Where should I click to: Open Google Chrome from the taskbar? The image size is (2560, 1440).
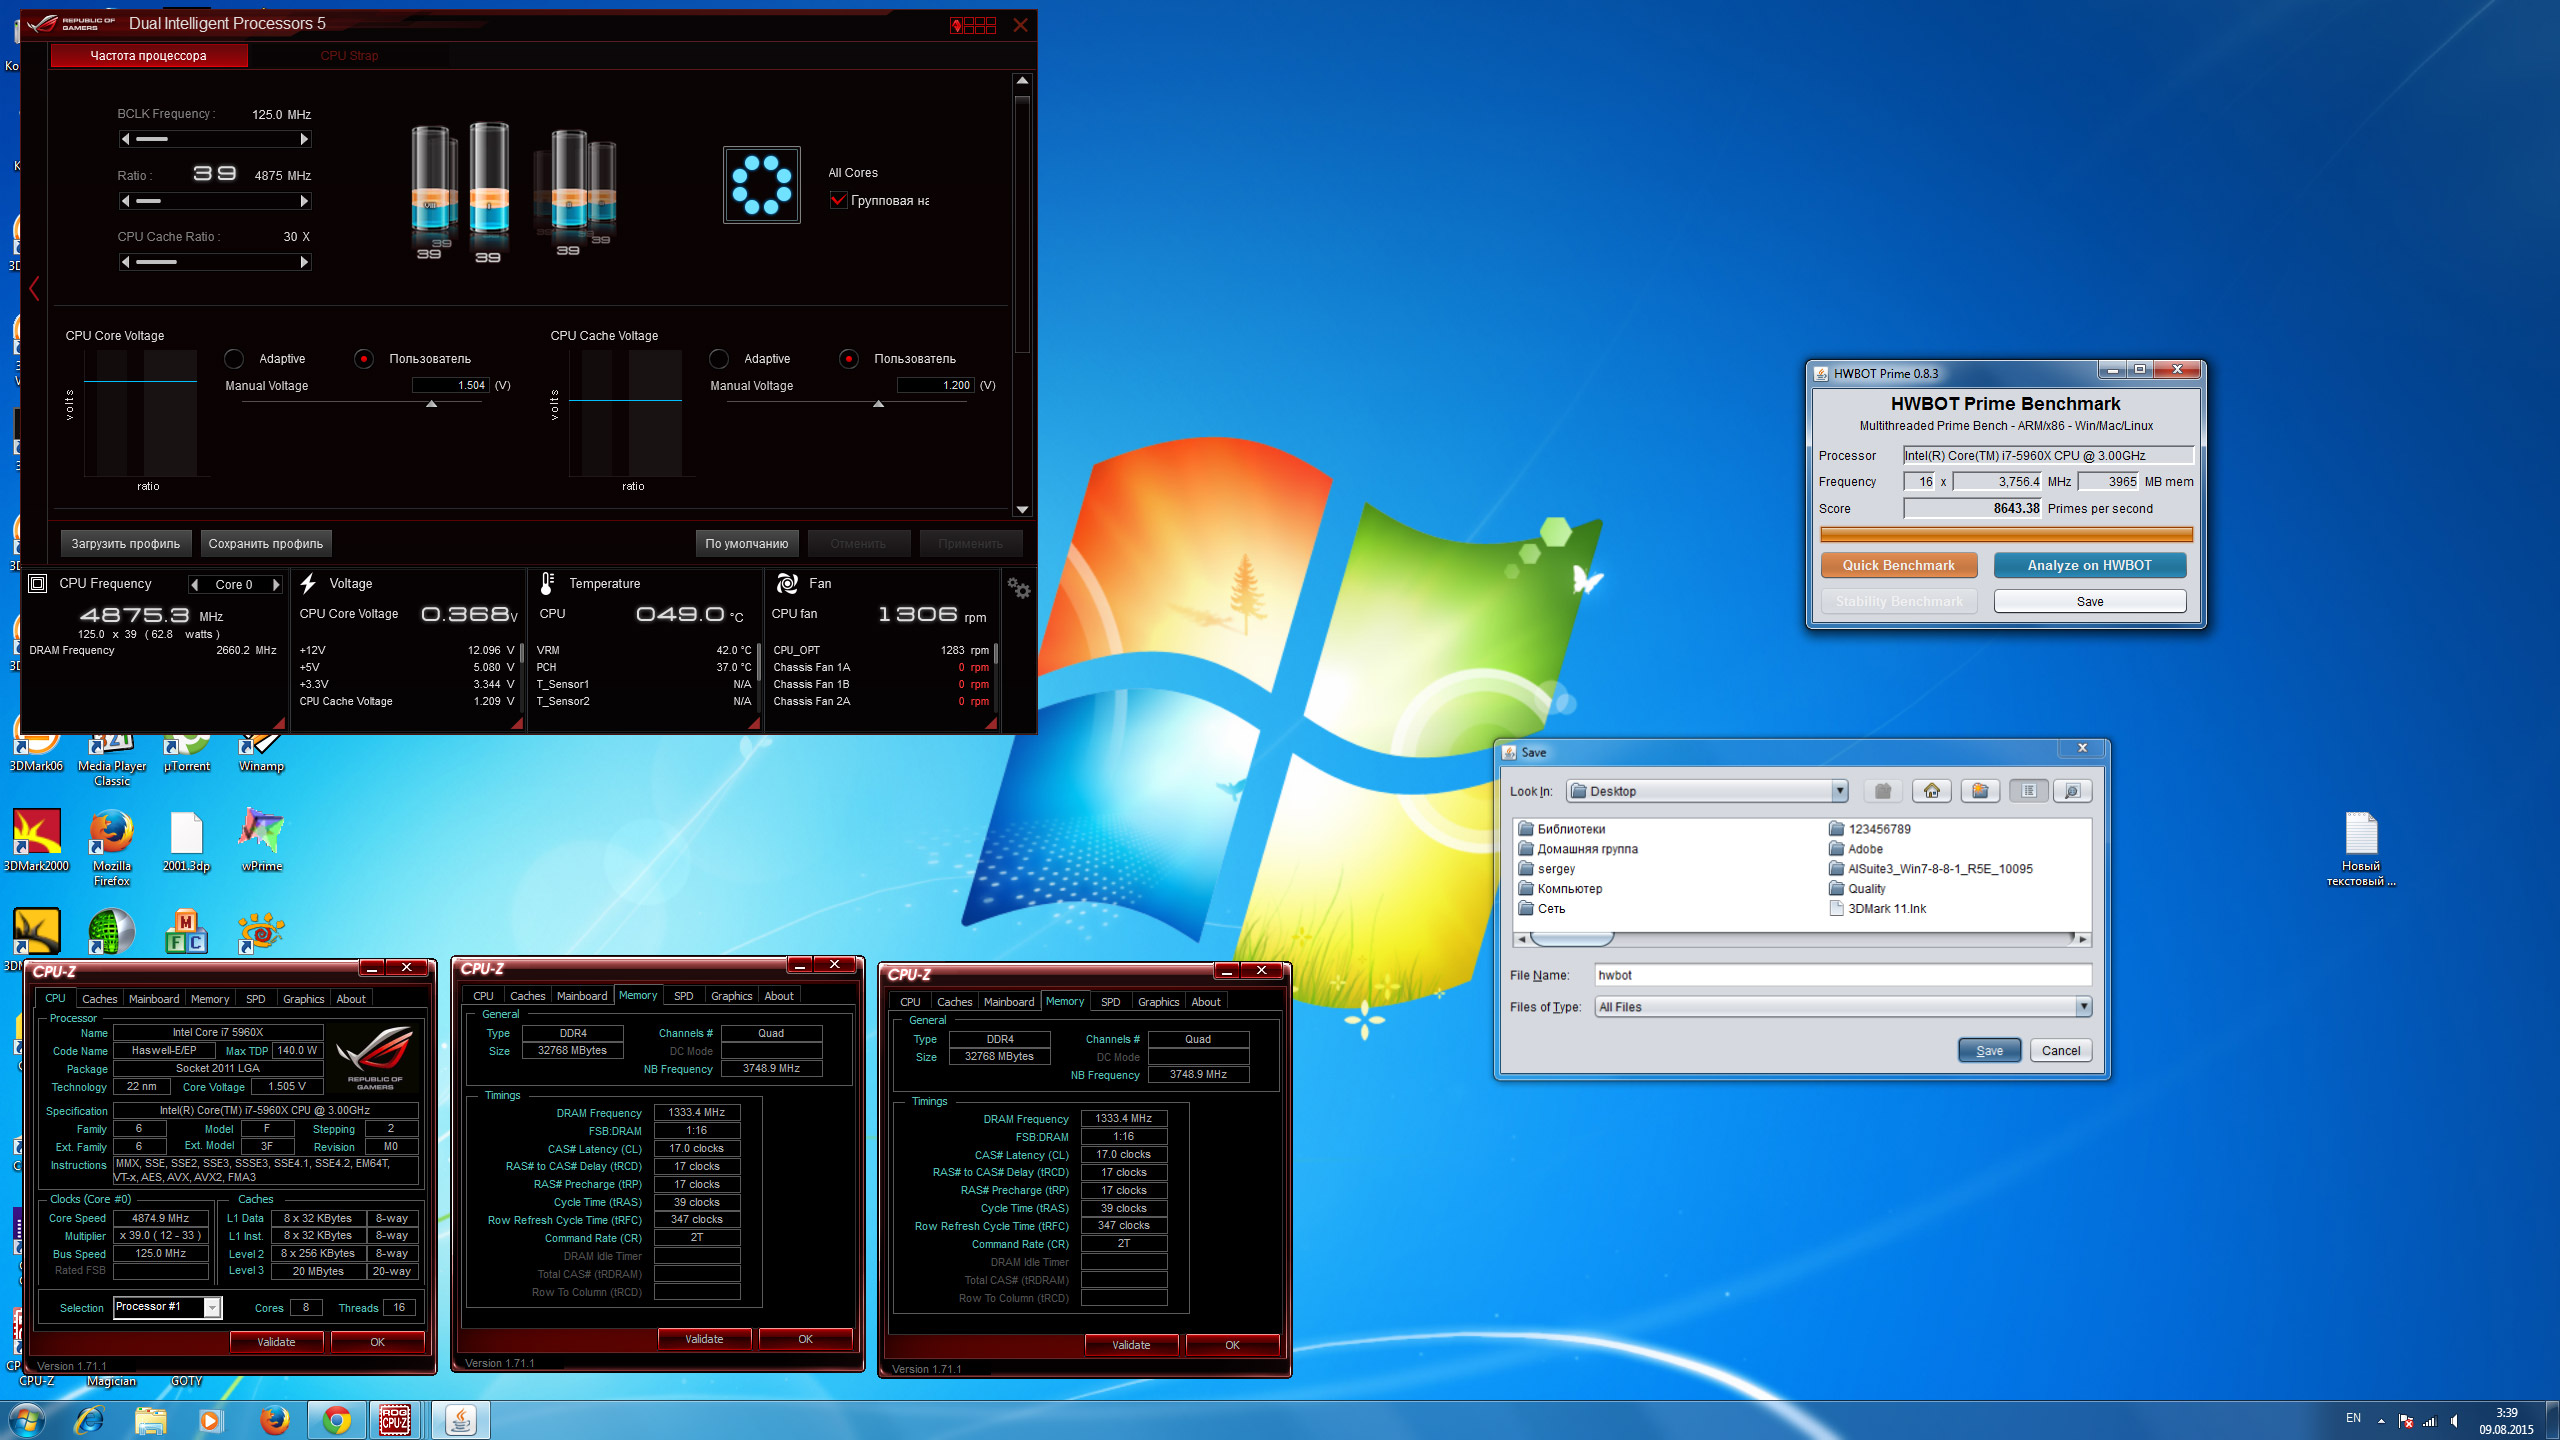point(336,1419)
